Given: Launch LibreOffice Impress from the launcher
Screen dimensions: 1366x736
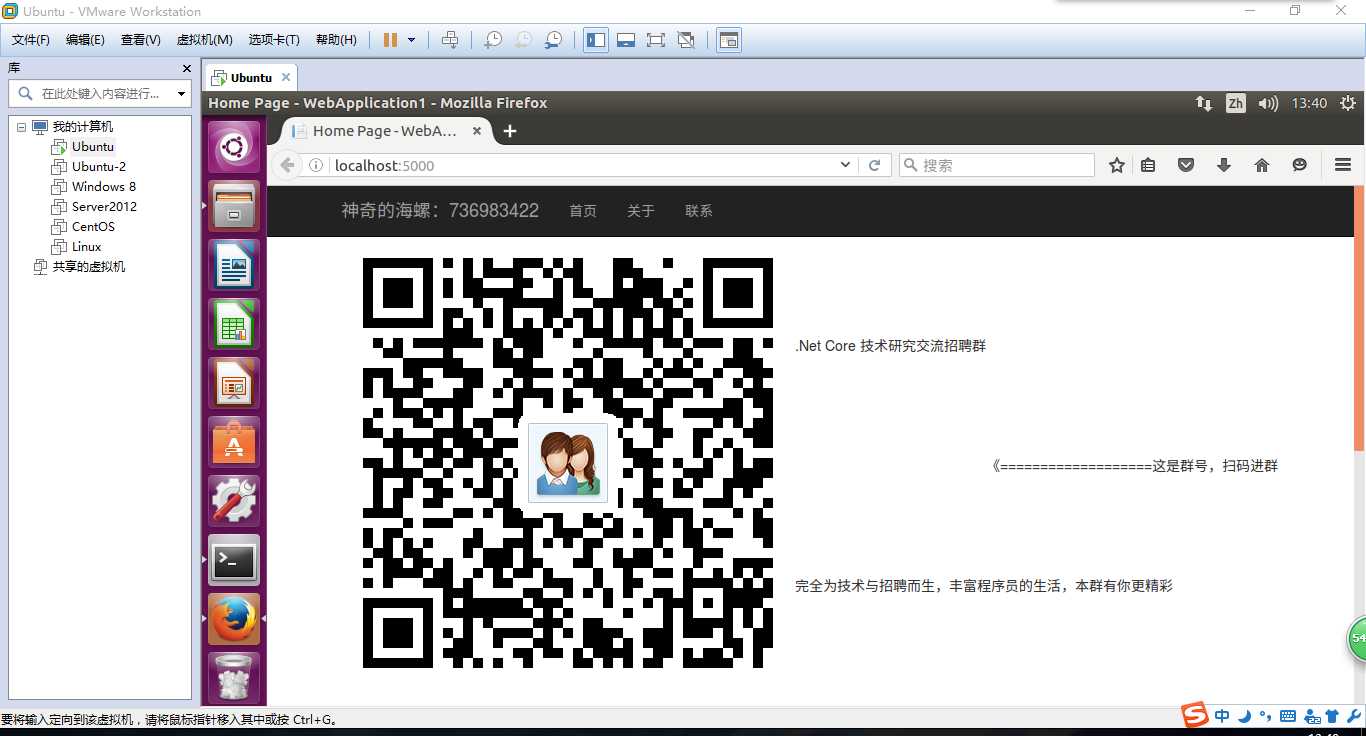Looking at the screenshot, I should coord(234,383).
